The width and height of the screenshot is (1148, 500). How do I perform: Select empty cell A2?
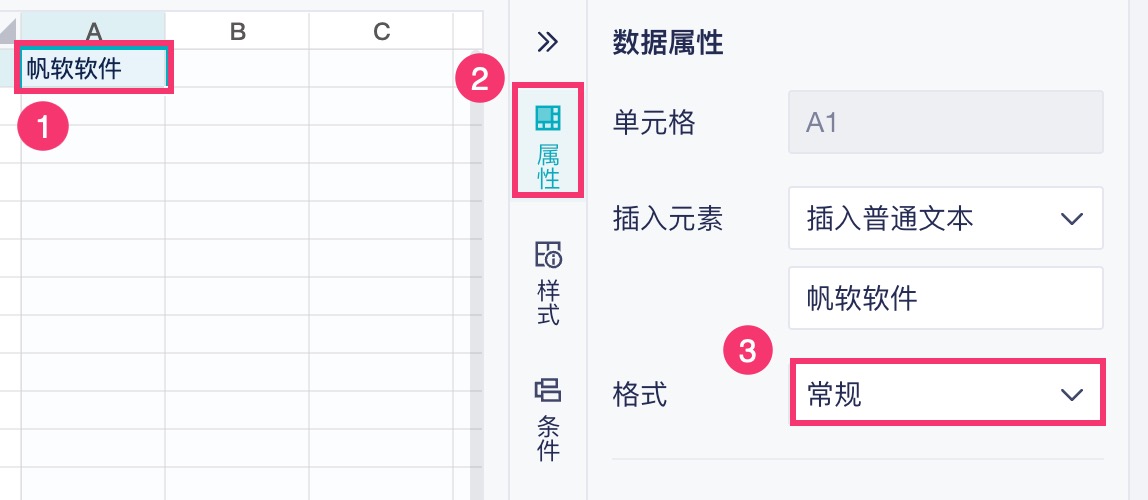93,106
